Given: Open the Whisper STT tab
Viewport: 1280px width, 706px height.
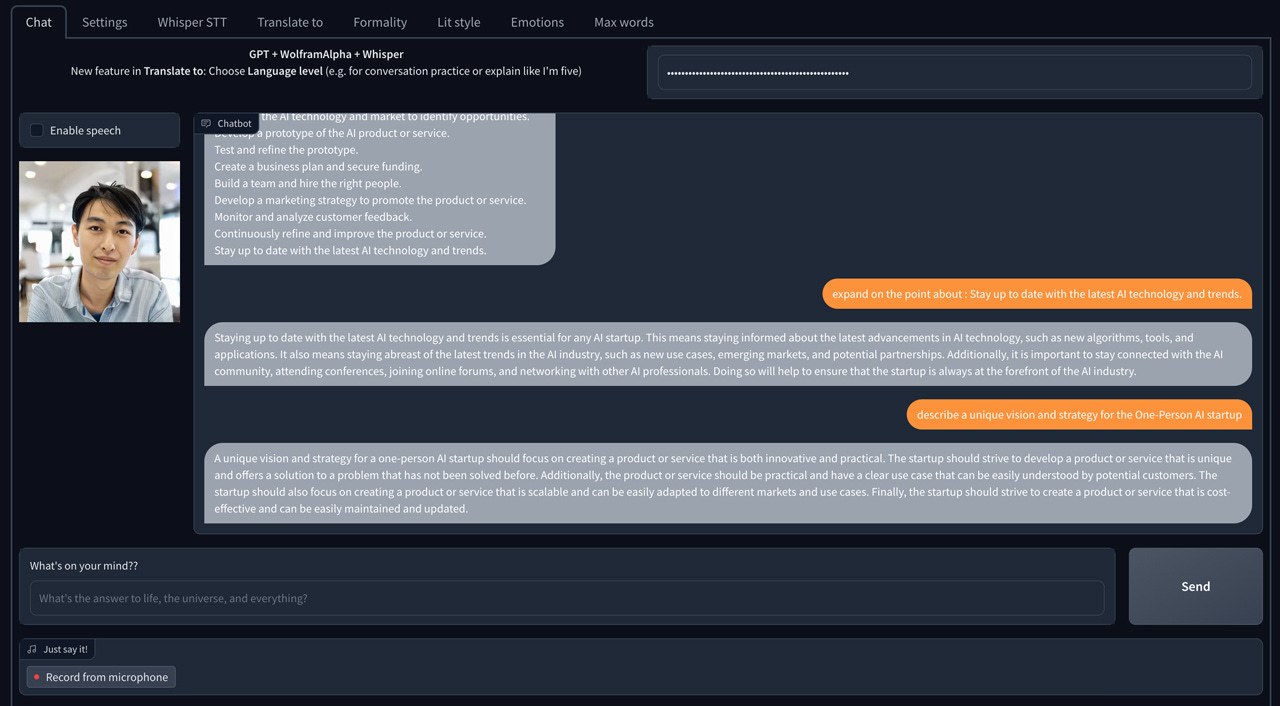Looking at the screenshot, I should click(191, 21).
